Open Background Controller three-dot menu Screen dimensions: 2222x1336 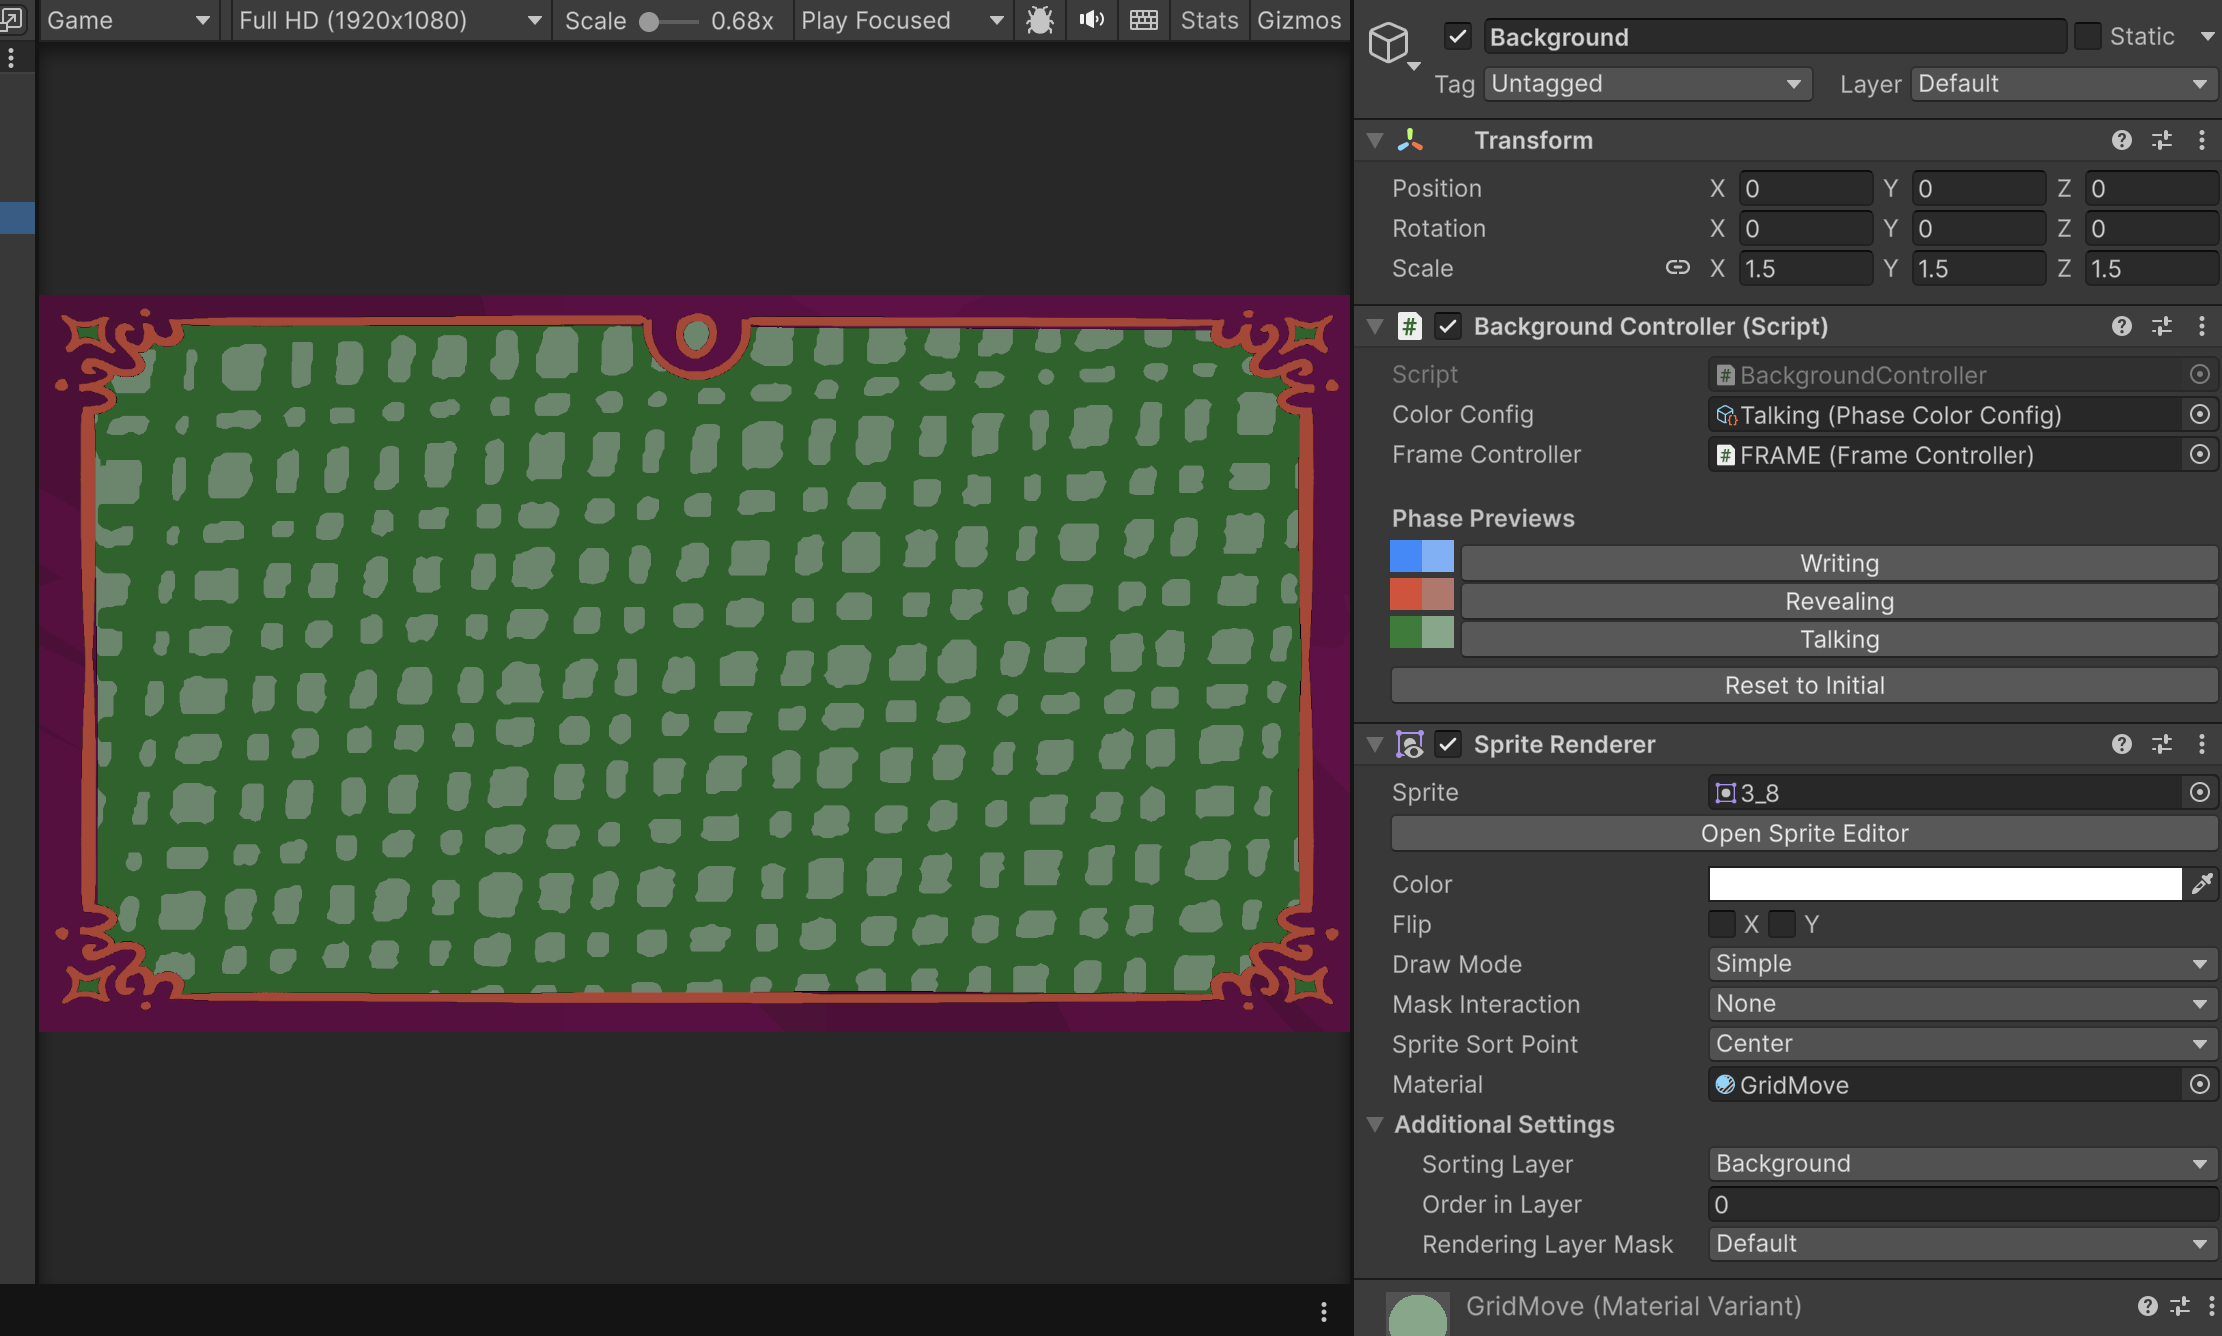[2201, 326]
